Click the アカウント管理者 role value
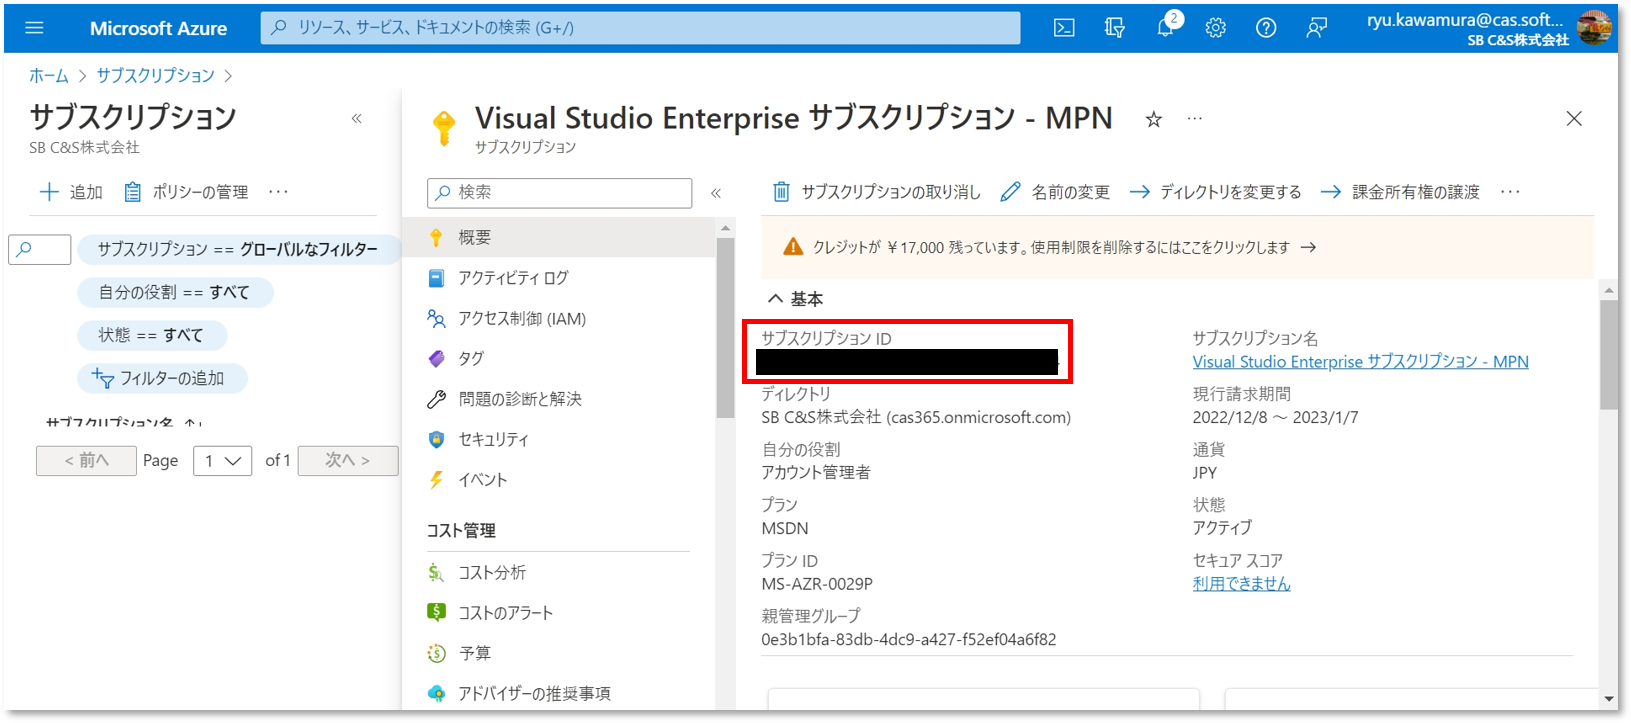Screen dimensions: 1631x723 tap(816, 473)
